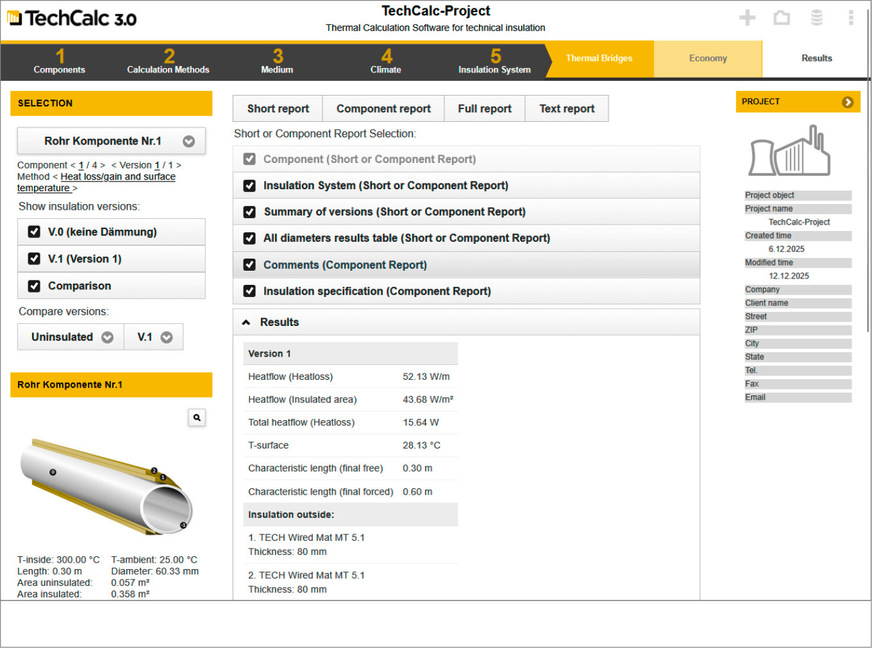This screenshot has width=872, height=648.
Task: Generate the Short report
Action: click(x=278, y=108)
